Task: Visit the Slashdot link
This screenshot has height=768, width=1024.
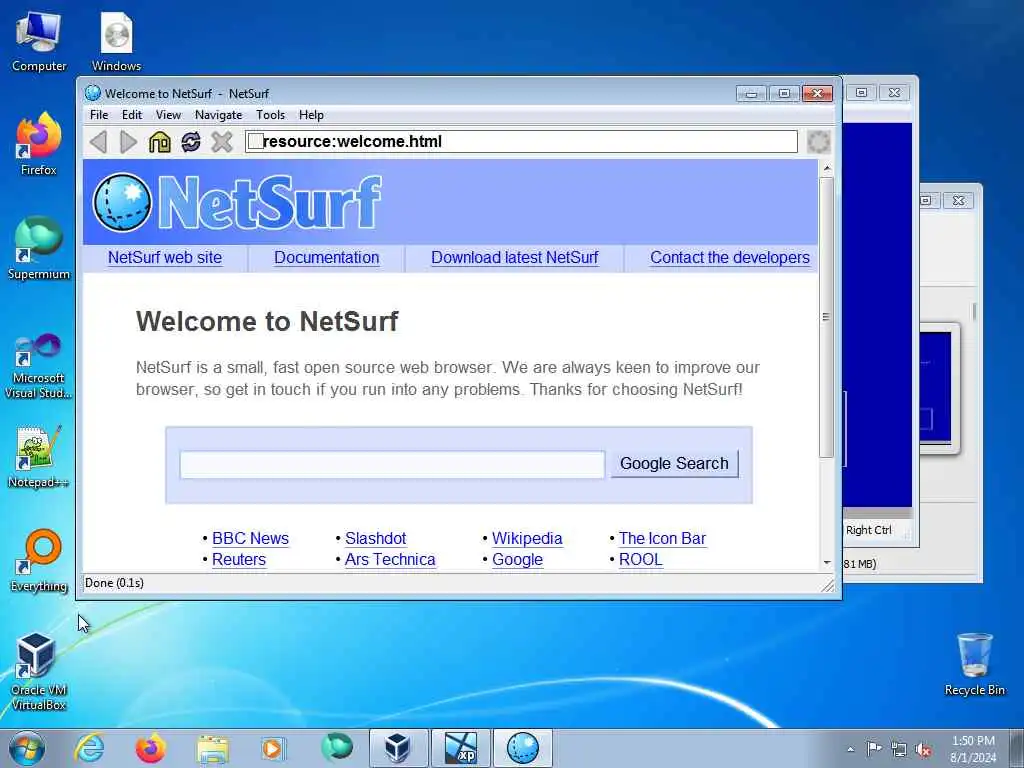Action: coord(376,538)
